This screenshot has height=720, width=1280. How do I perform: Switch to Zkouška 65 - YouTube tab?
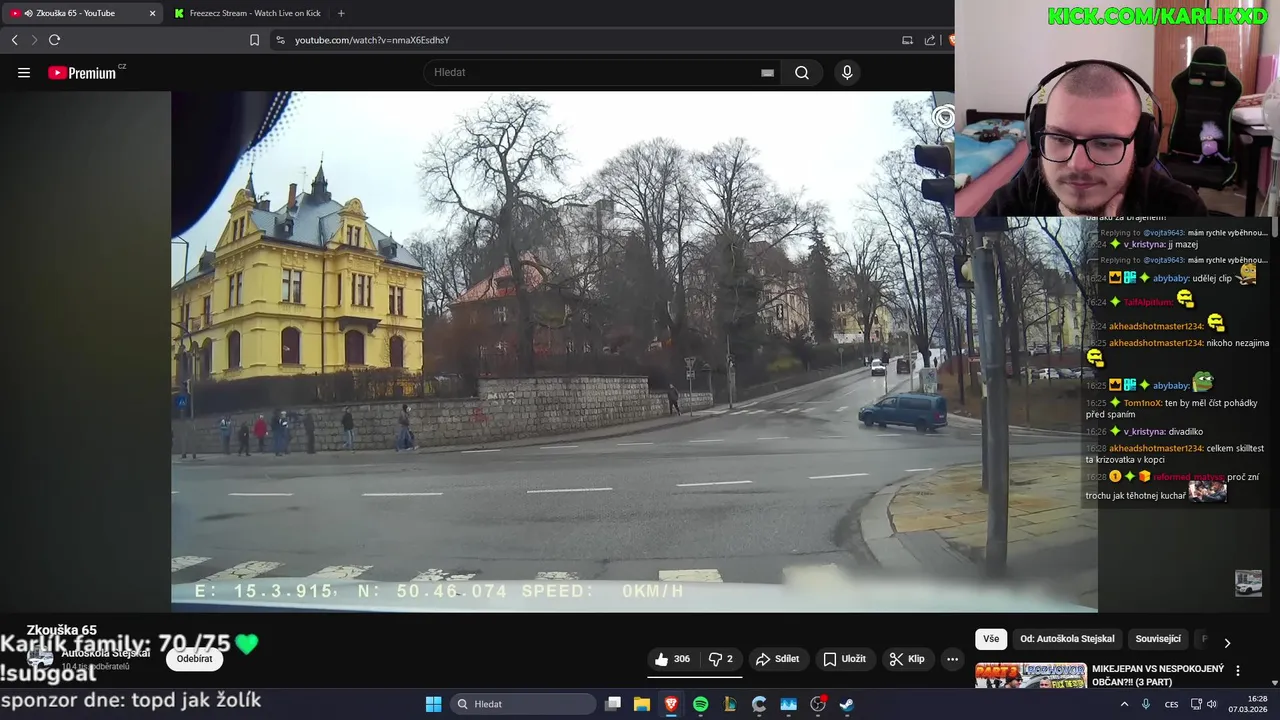[82, 13]
